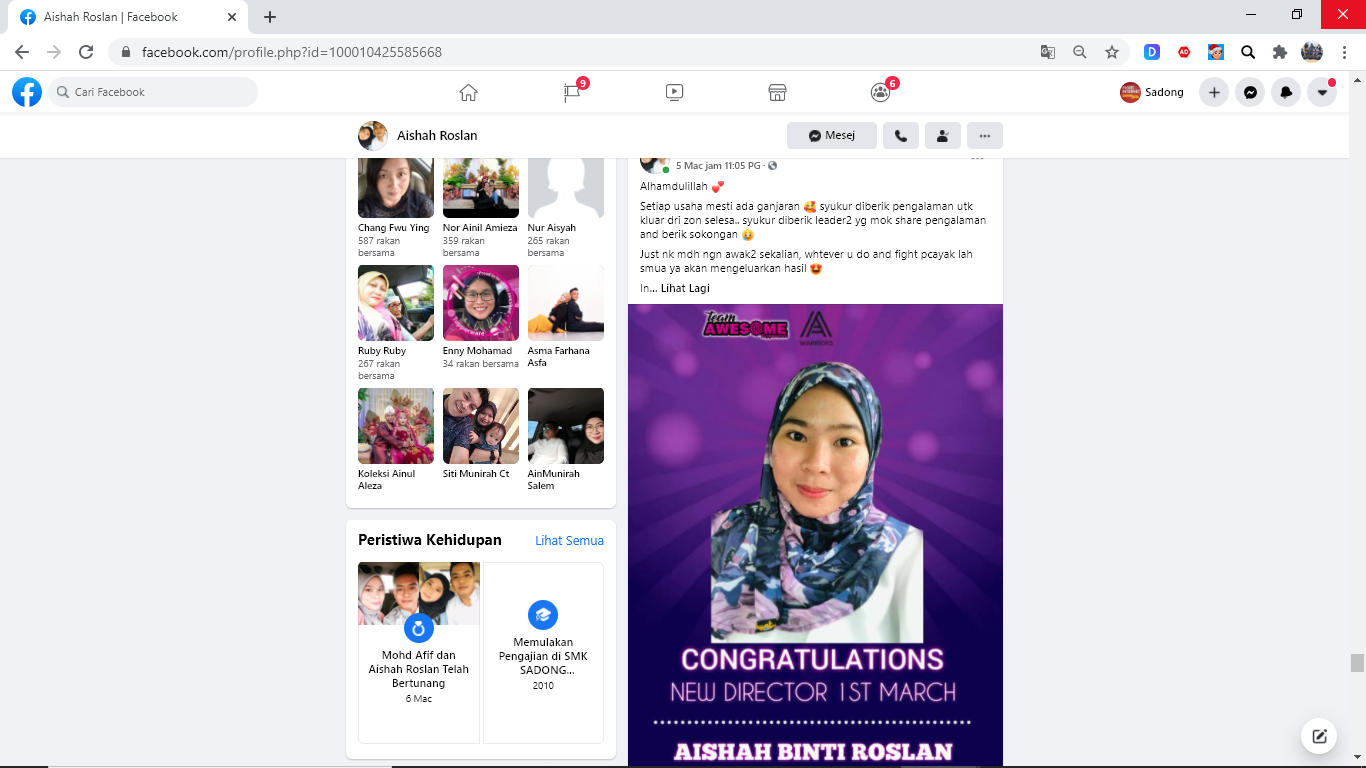Open the Home feed icon
The width and height of the screenshot is (1366, 768).
(x=468, y=92)
